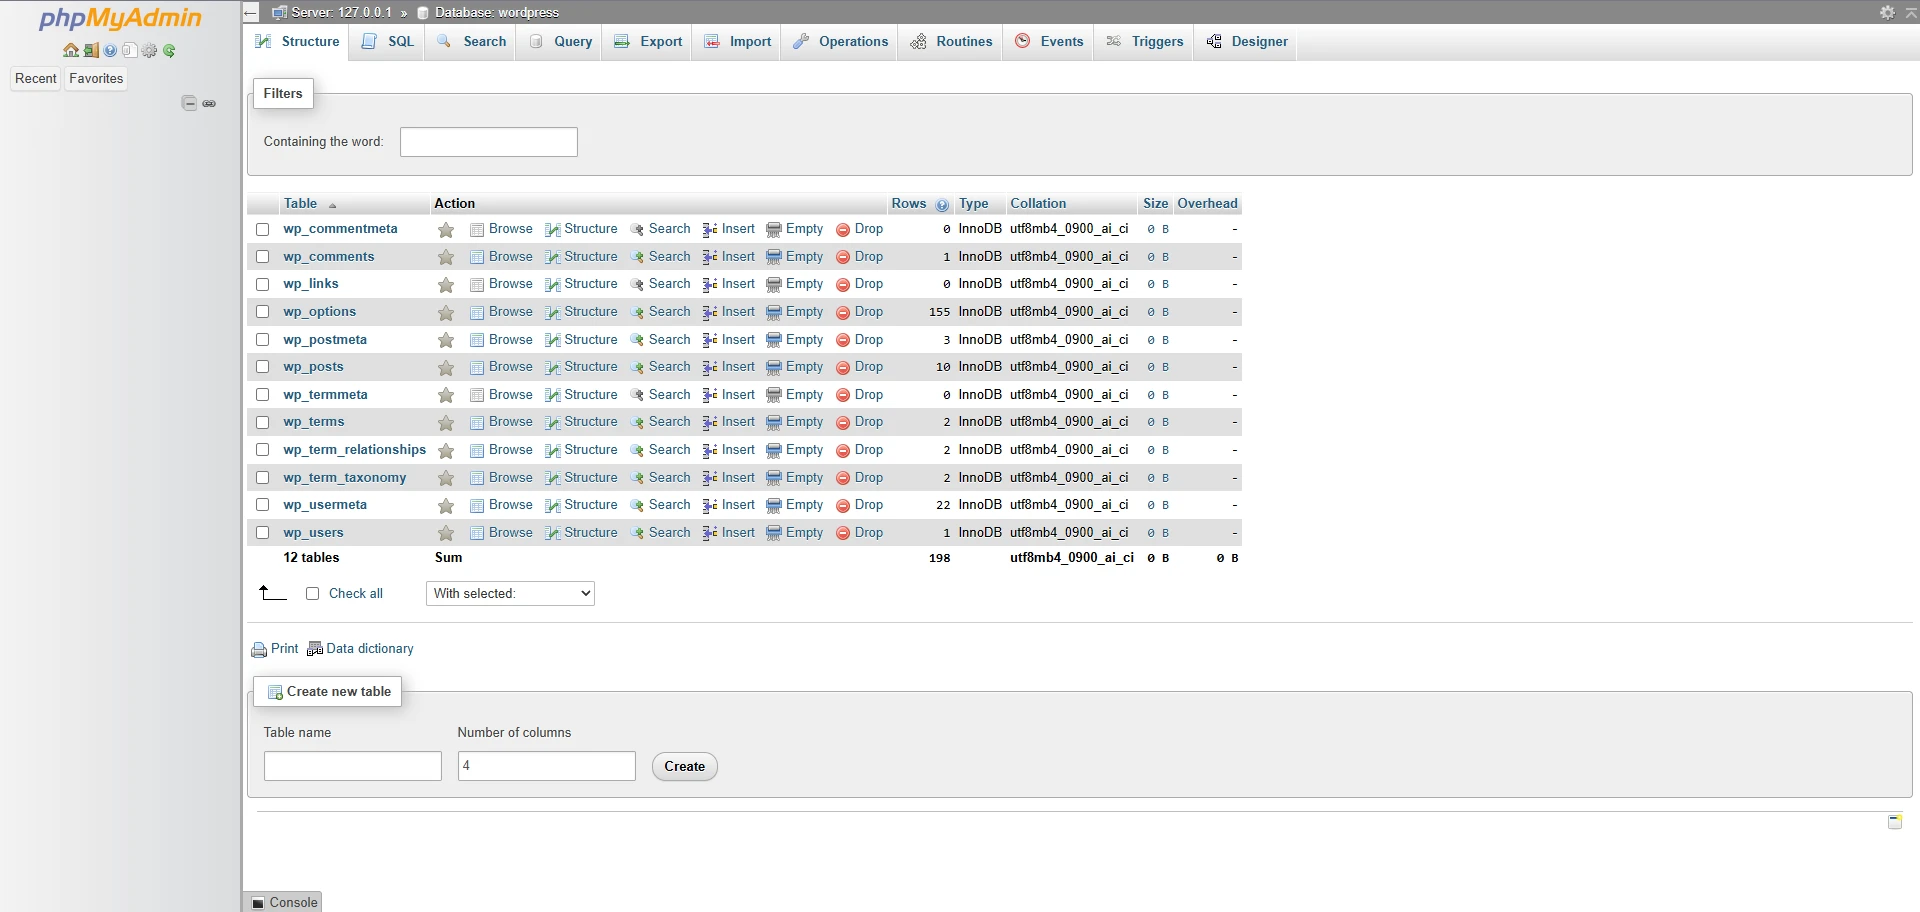
Task: Click the Print link
Action: pos(275,649)
